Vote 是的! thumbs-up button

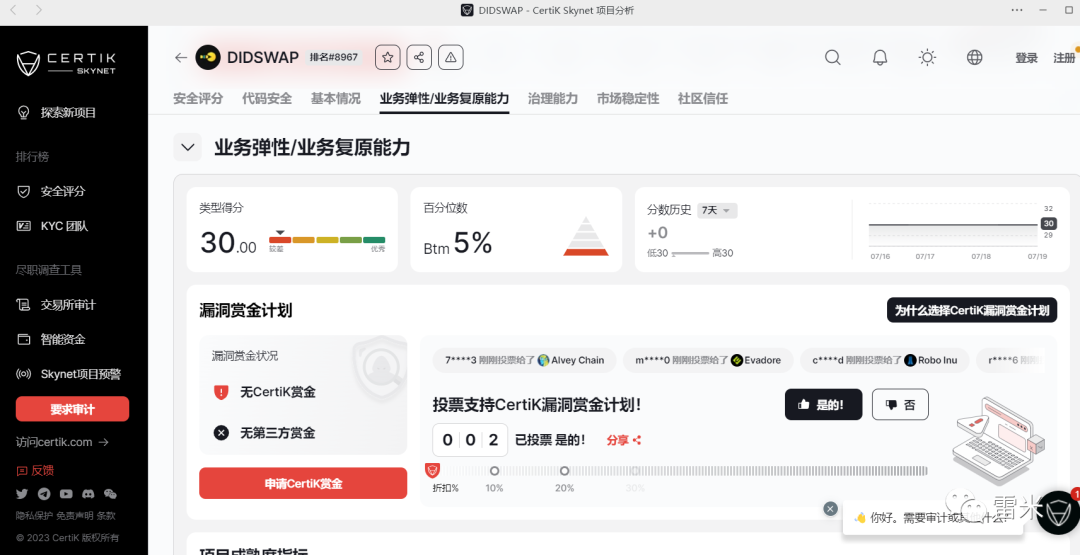pyautogui.click(x=823, y=405)
